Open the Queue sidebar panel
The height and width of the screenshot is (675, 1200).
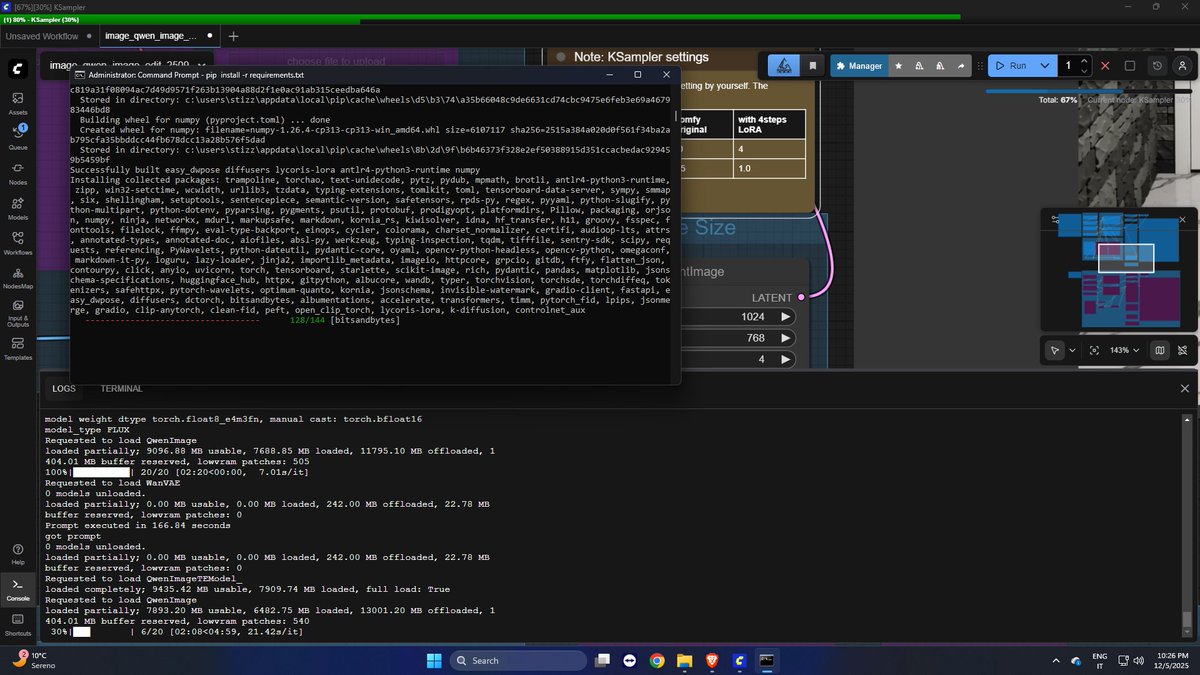18,137
